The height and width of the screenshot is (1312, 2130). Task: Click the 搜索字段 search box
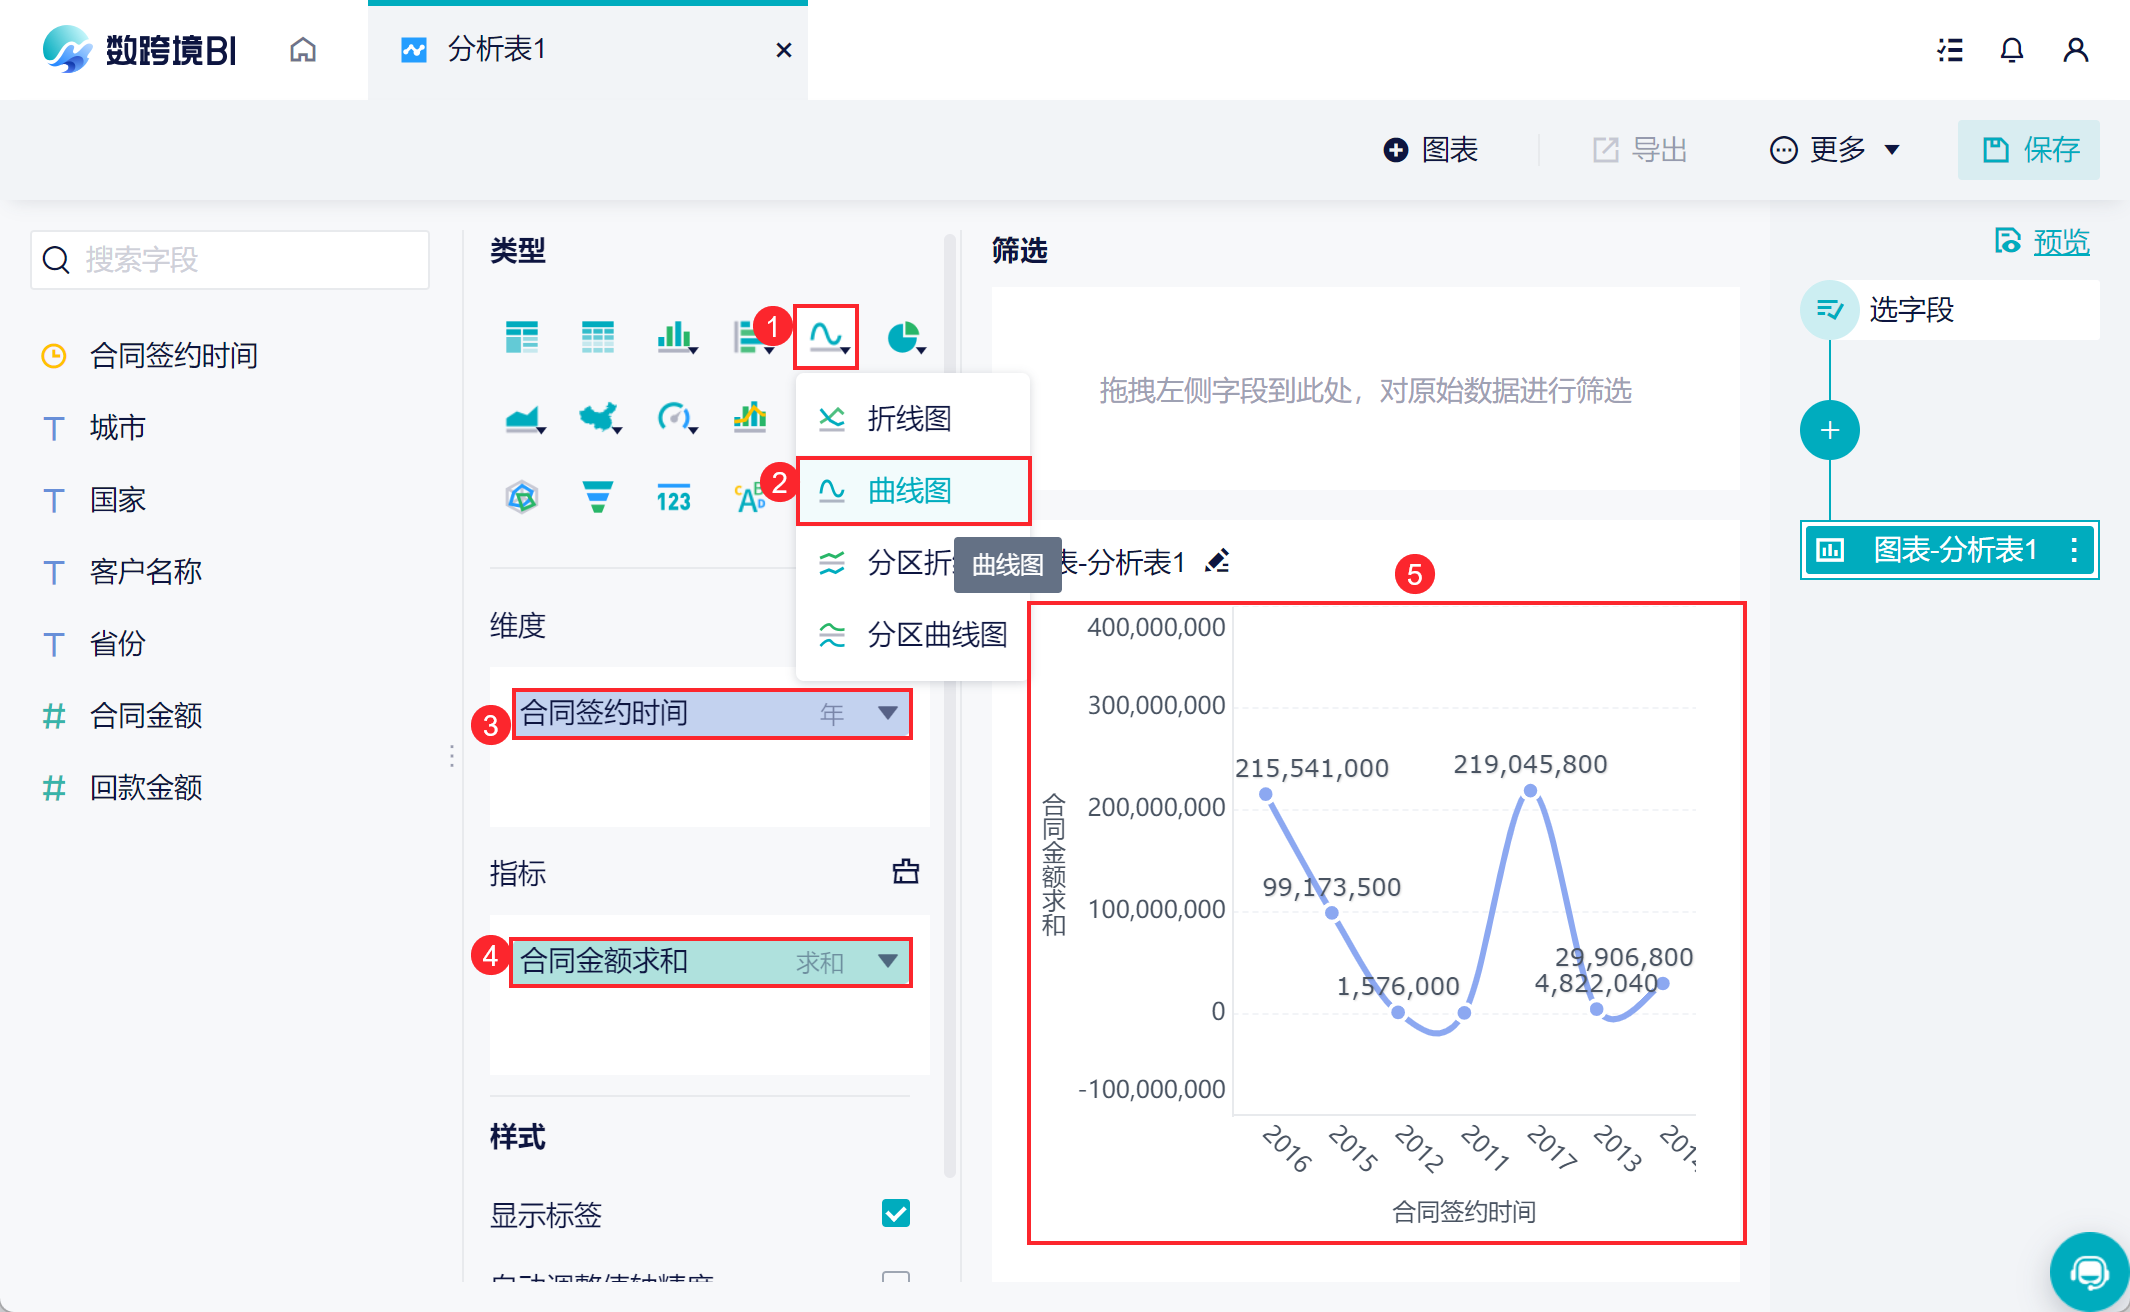(230, 260)
